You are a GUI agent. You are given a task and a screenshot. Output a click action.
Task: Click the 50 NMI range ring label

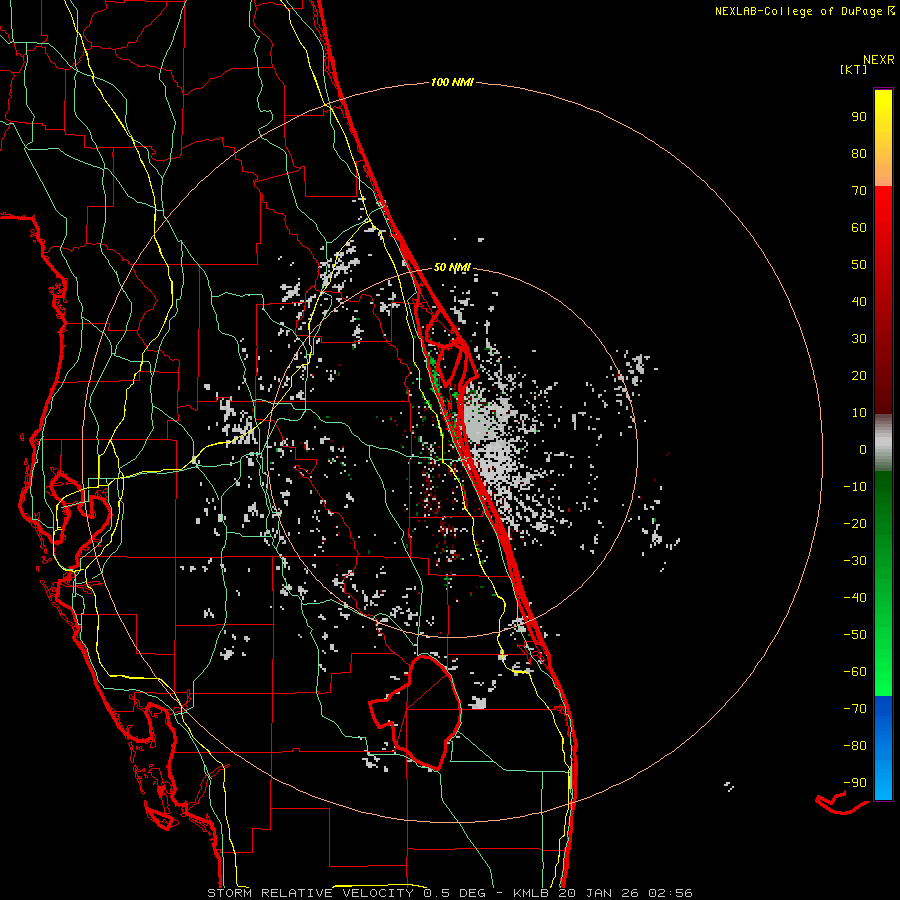[x=452, y=267]
